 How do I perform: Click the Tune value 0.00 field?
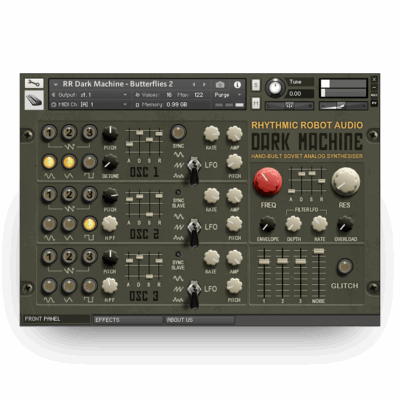[300, 94]
